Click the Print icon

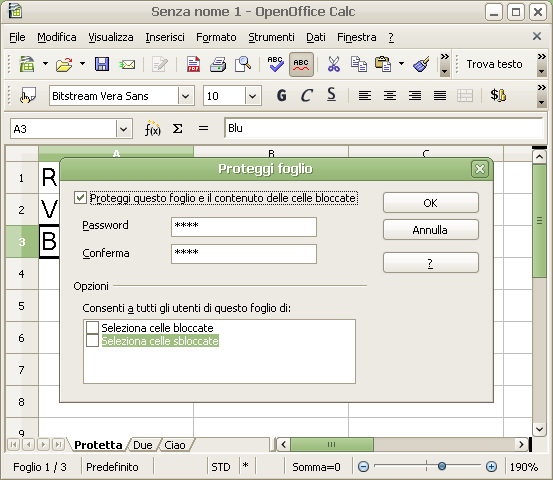pyautogui.click(x=218, y=64)
